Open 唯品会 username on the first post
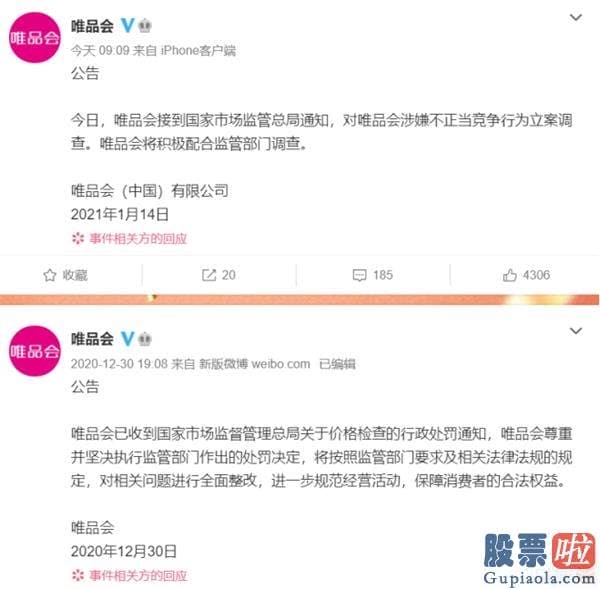Viewport: 600px width, 589px height. pos(92,26)
